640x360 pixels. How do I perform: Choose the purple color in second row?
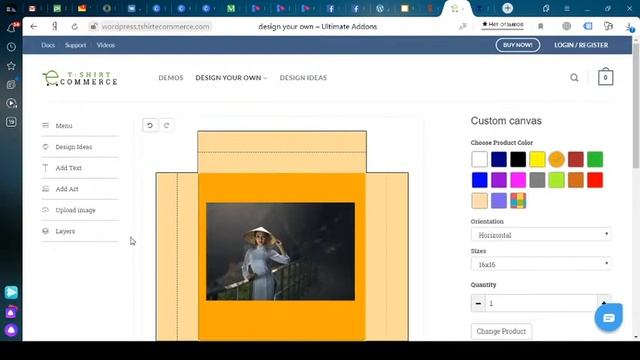click(x=499, y=180)
